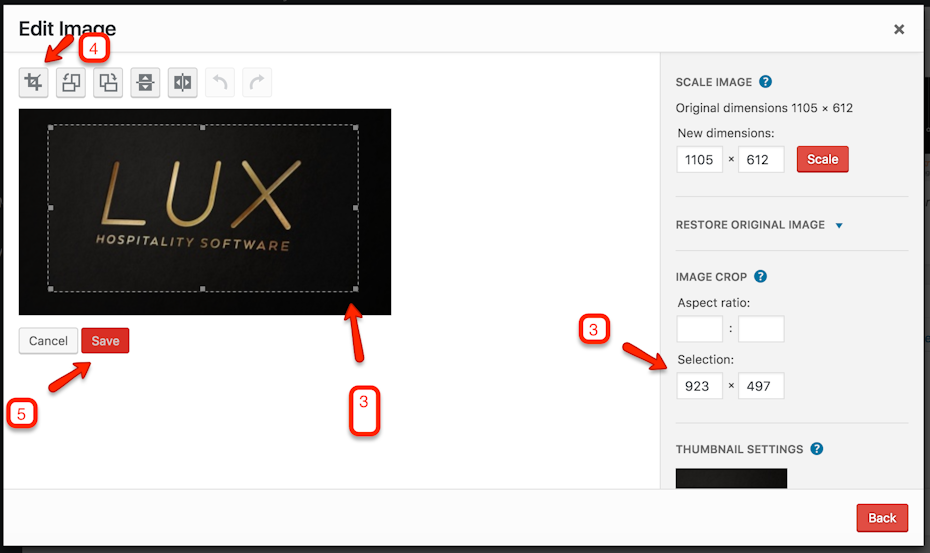Save the cropped image

click(105, 341)
